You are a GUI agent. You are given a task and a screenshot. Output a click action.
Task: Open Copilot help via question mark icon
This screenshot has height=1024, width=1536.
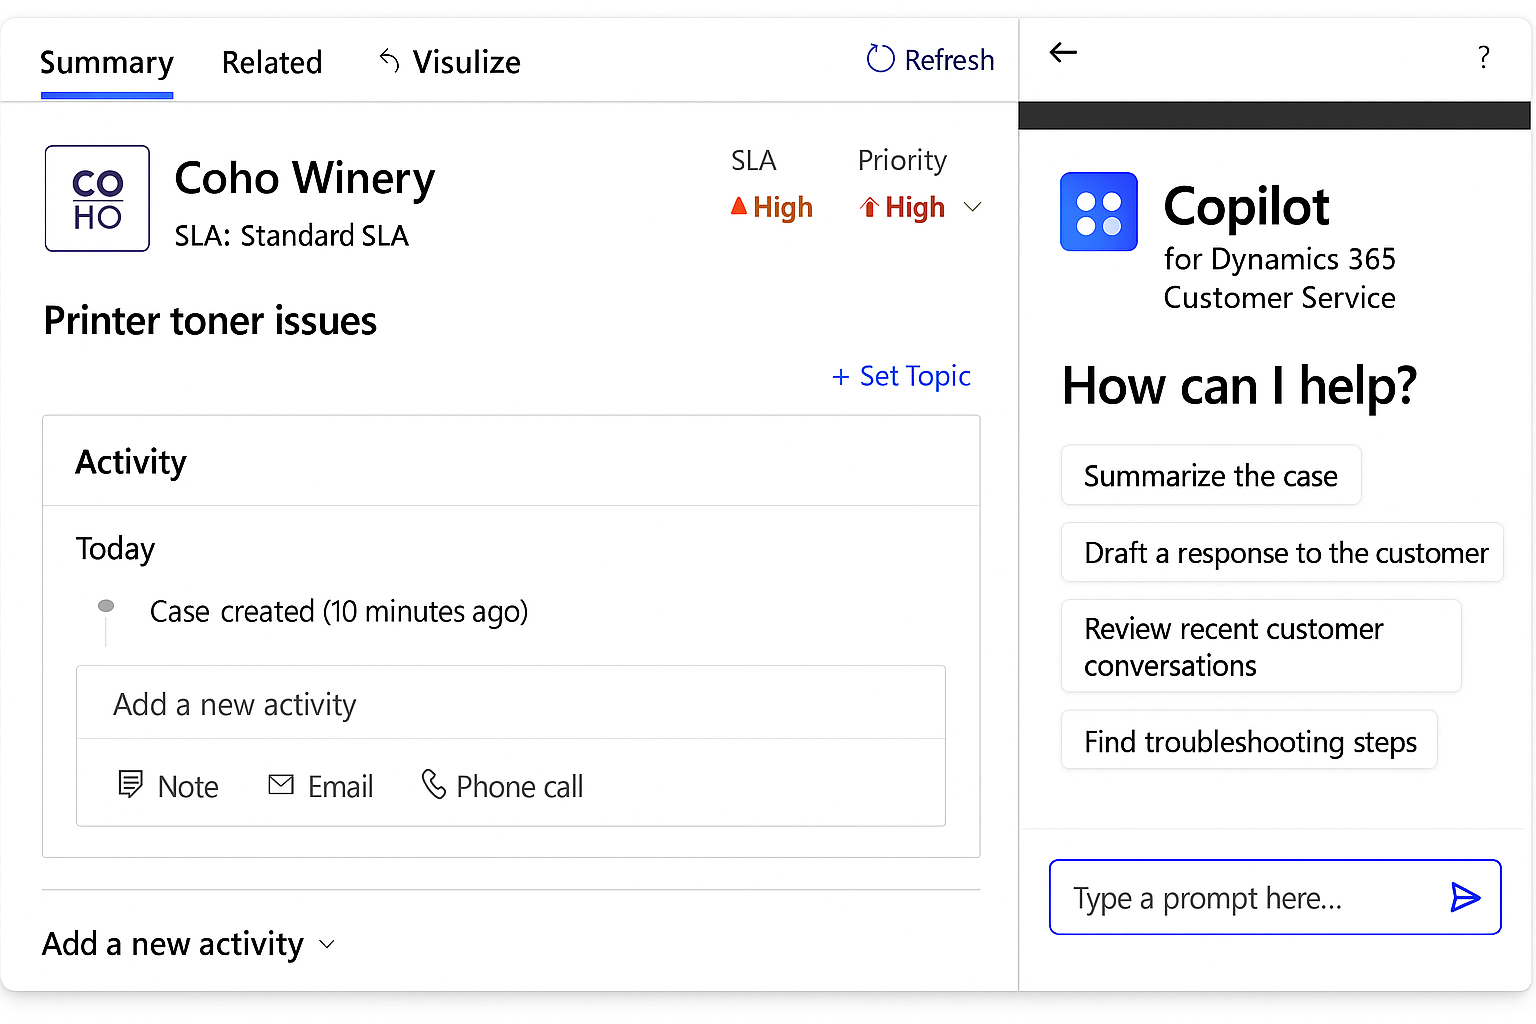(x=1484, y=58)
